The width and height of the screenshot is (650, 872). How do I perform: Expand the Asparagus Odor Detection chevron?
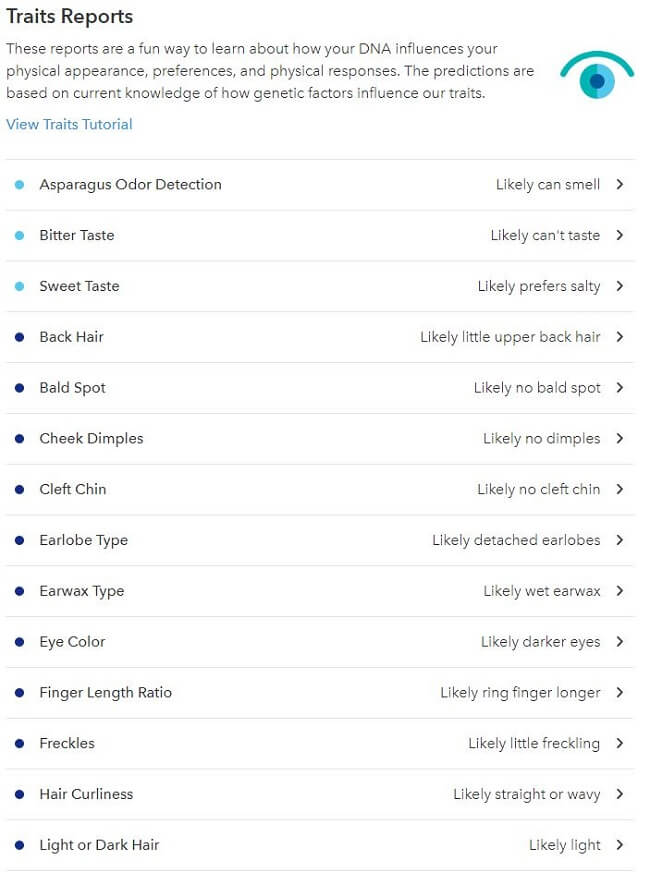pos(620,184)
